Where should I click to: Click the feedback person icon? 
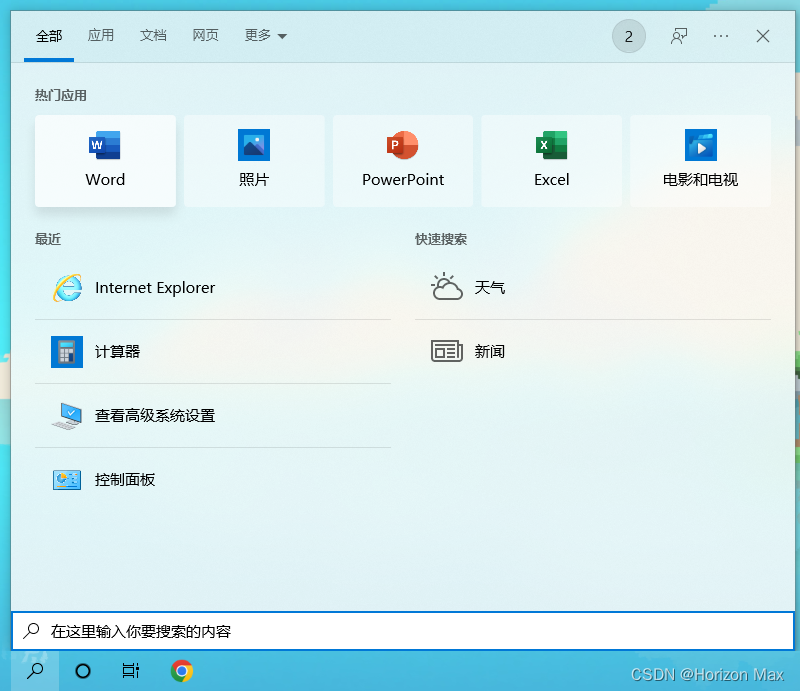pyautogui.click(x=679, y=36)
